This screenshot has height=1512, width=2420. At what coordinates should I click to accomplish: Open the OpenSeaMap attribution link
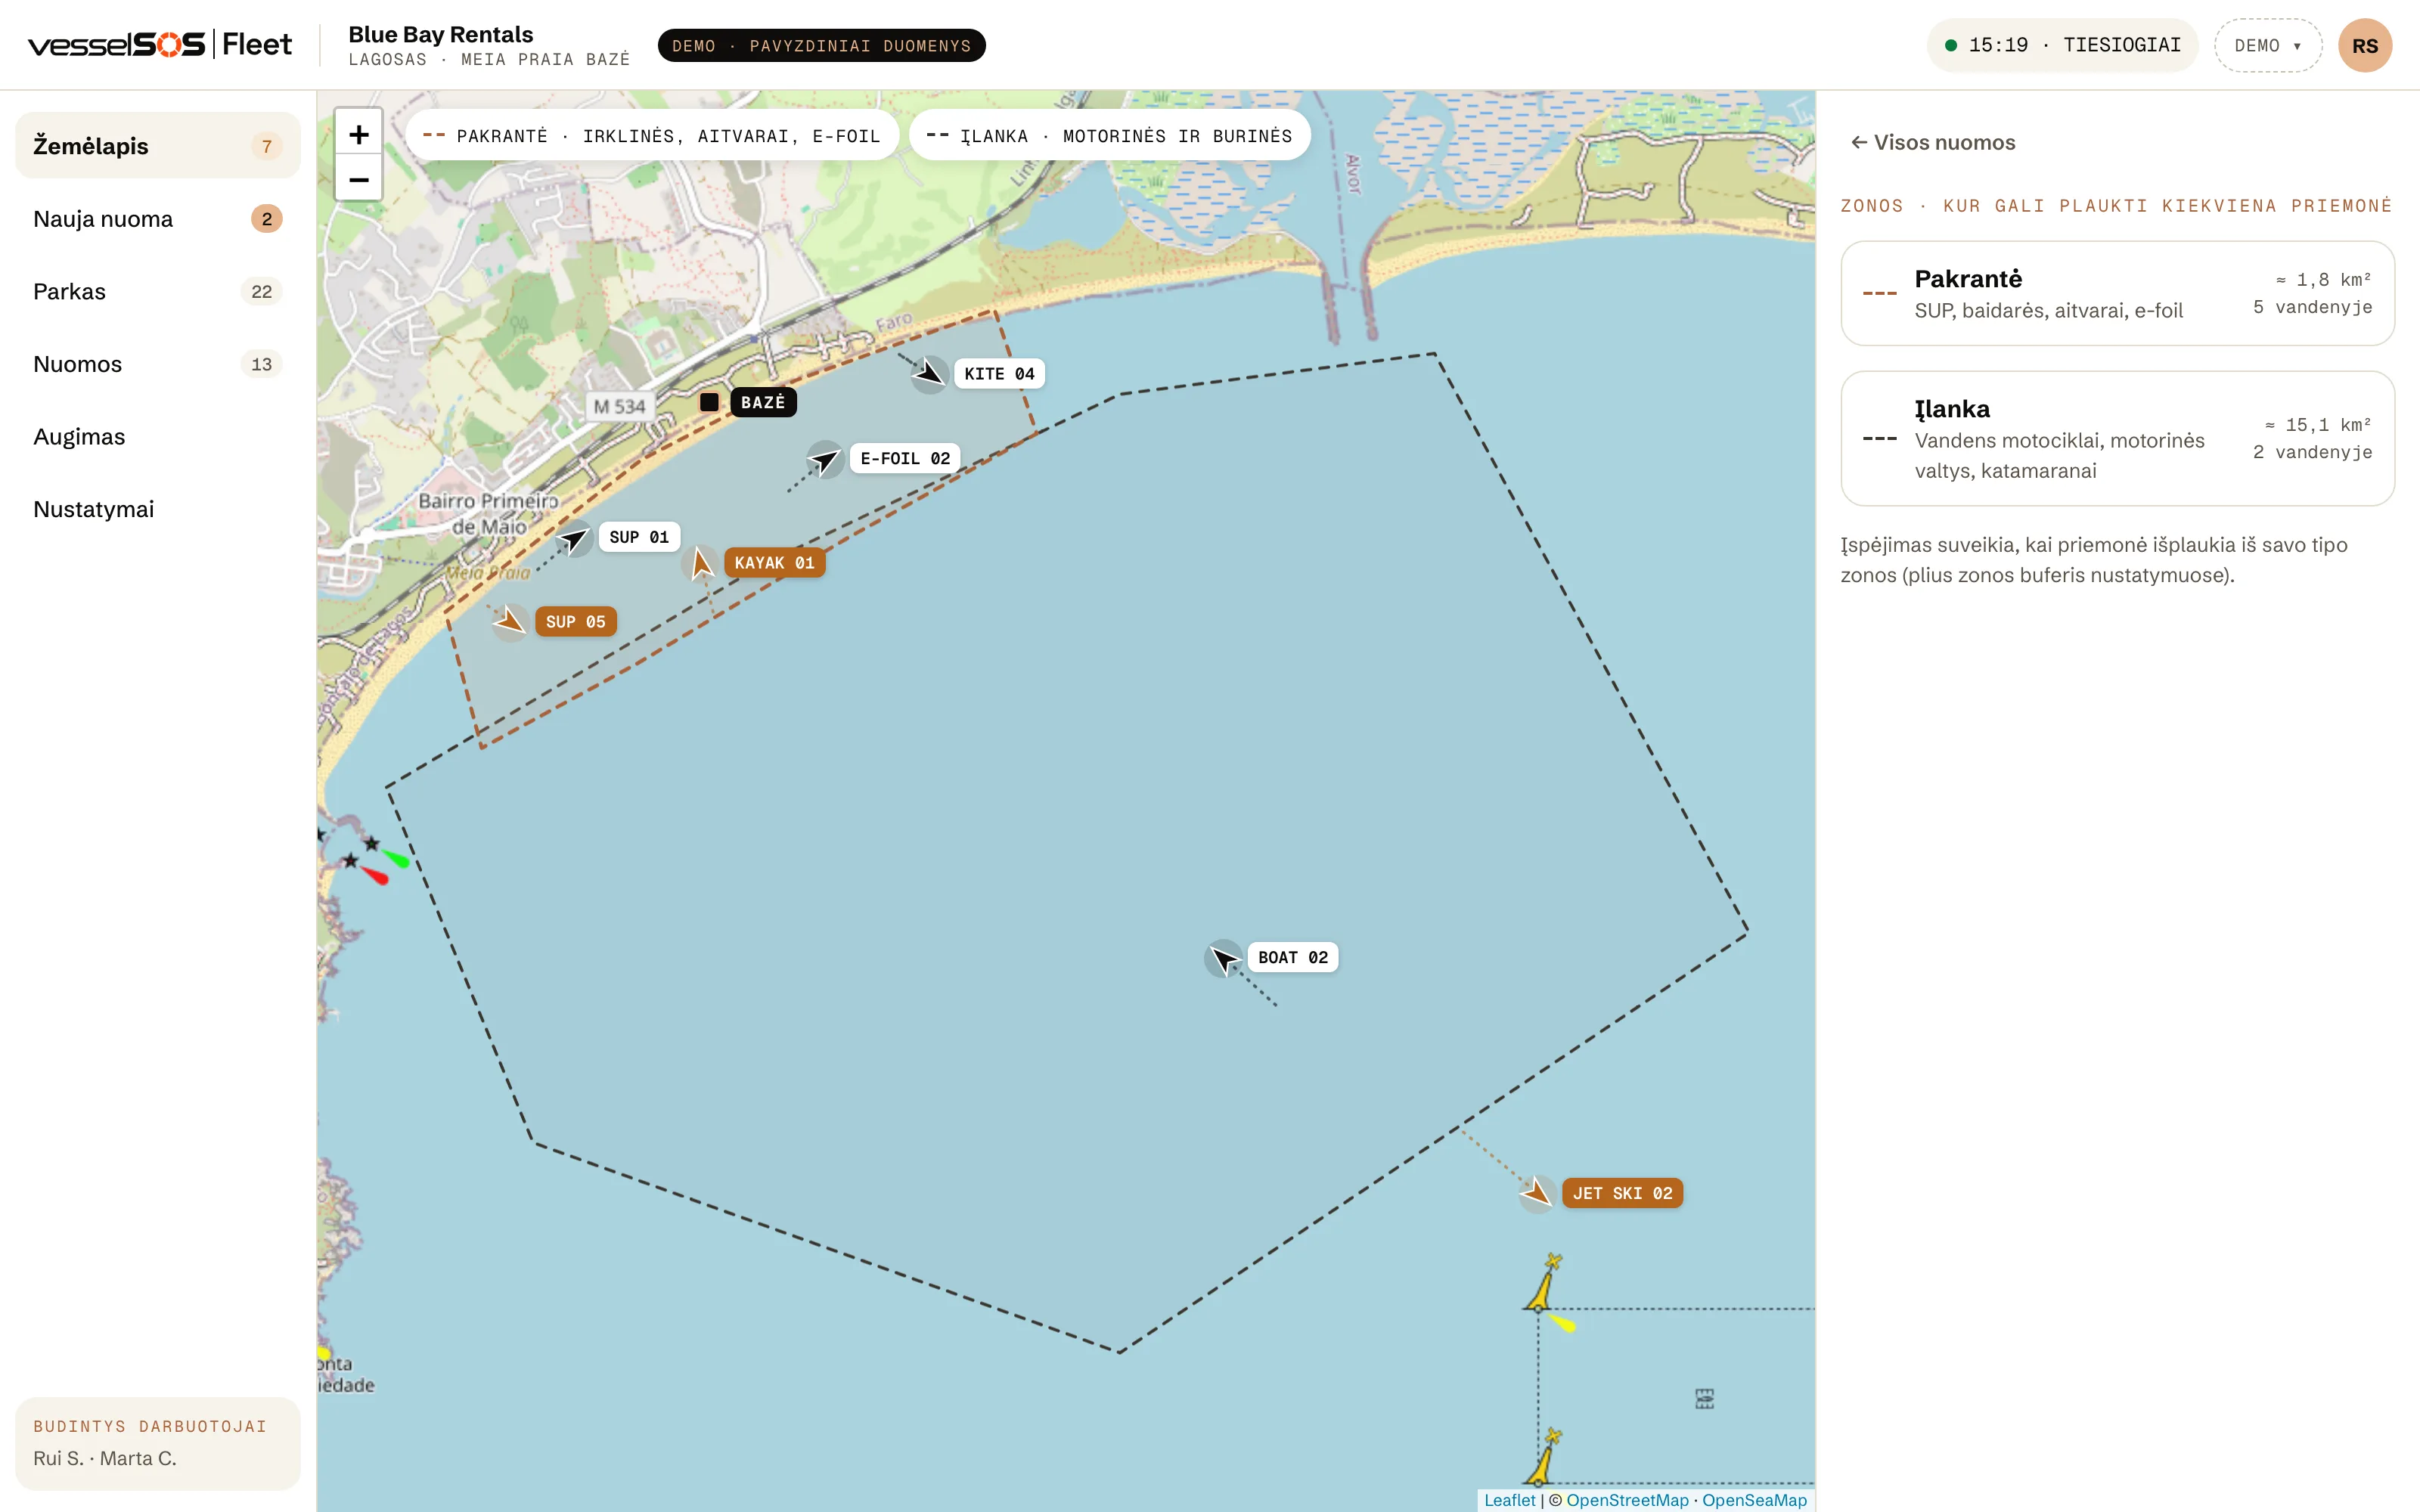(x=1754, y=1500)
